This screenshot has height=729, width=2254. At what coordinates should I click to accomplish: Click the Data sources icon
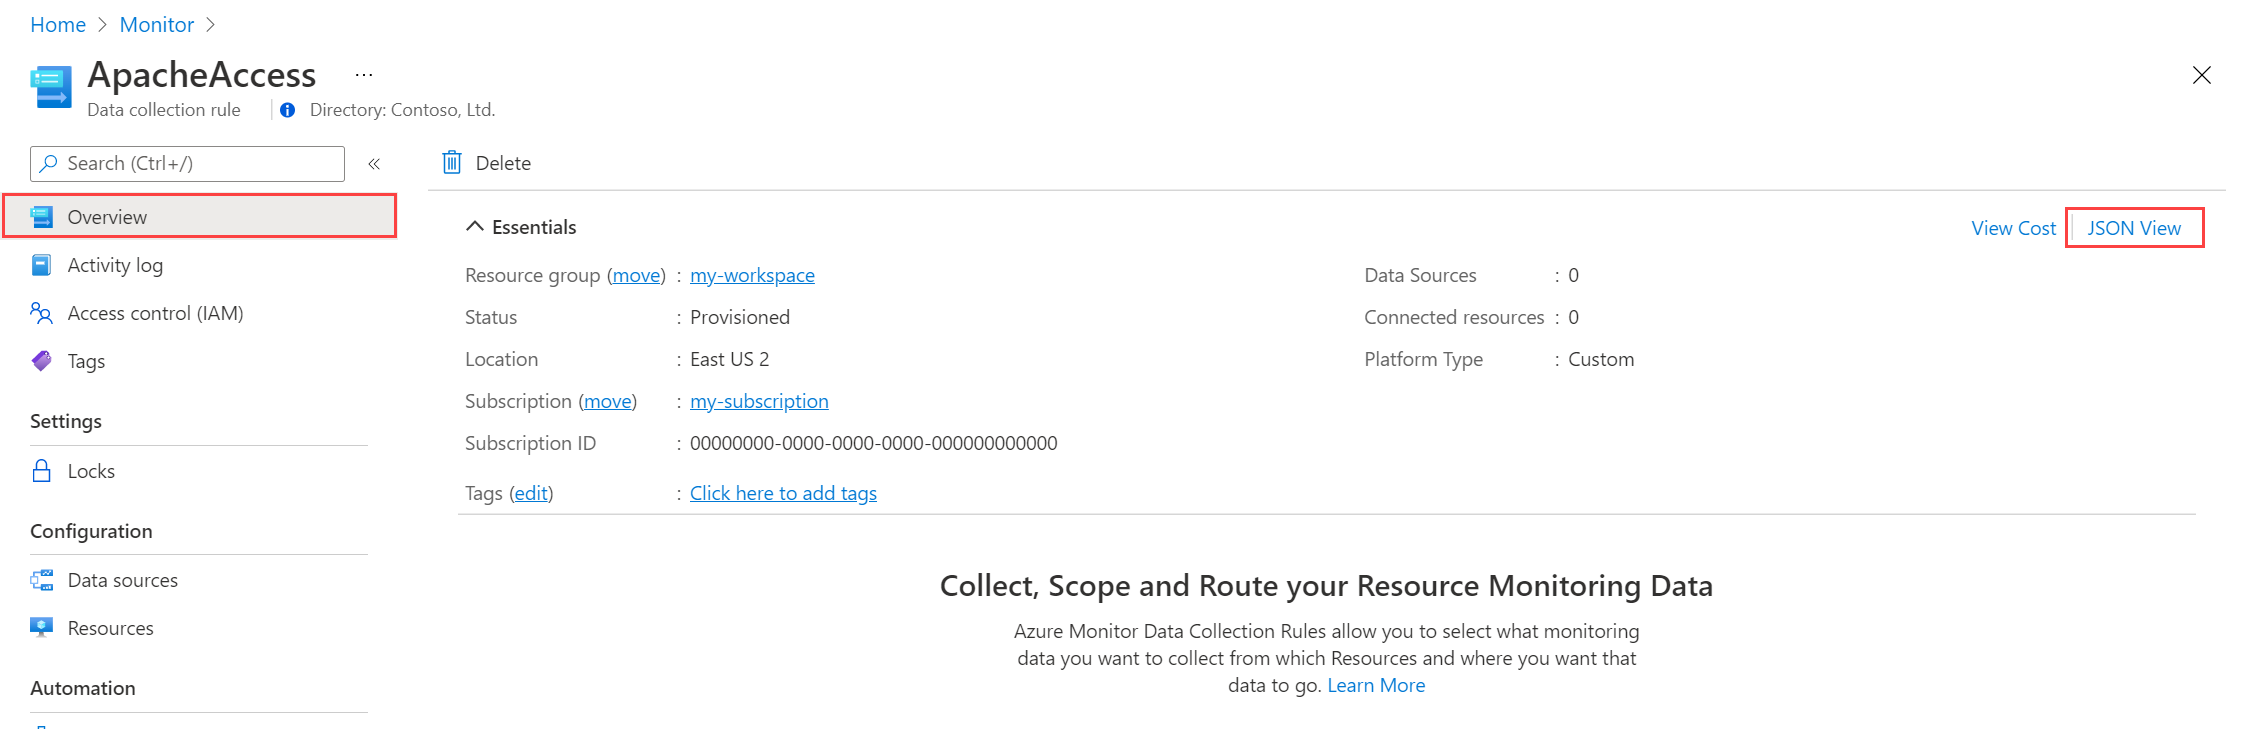(42, 580)
